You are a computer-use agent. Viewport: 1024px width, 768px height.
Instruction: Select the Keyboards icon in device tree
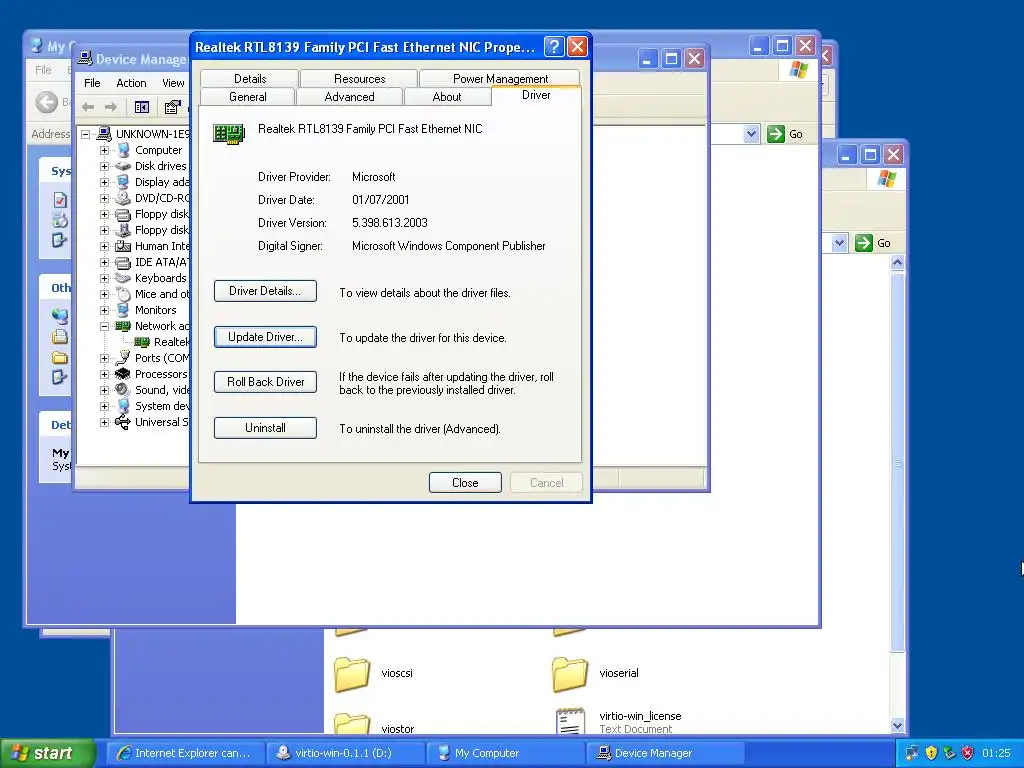123,278
